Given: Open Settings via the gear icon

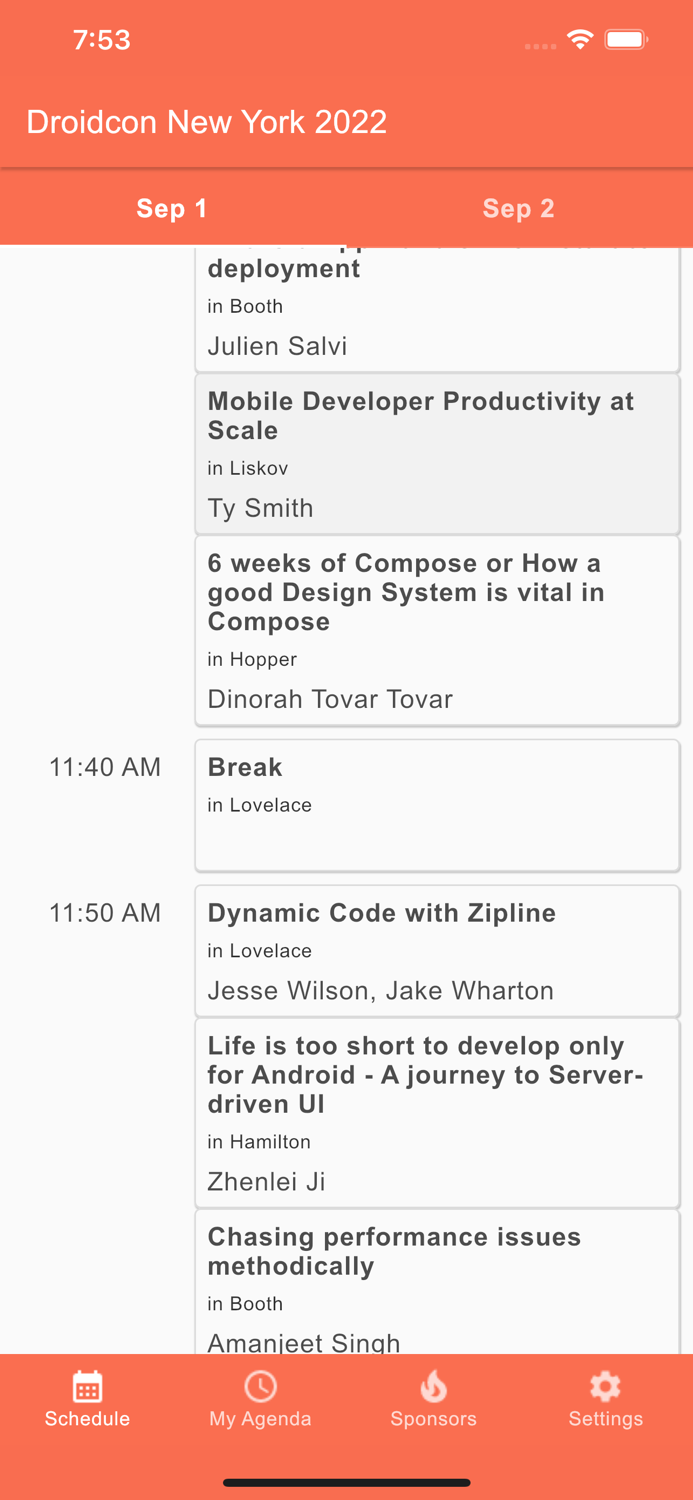Looking at the screenshot, I should tap(605, 1386).
